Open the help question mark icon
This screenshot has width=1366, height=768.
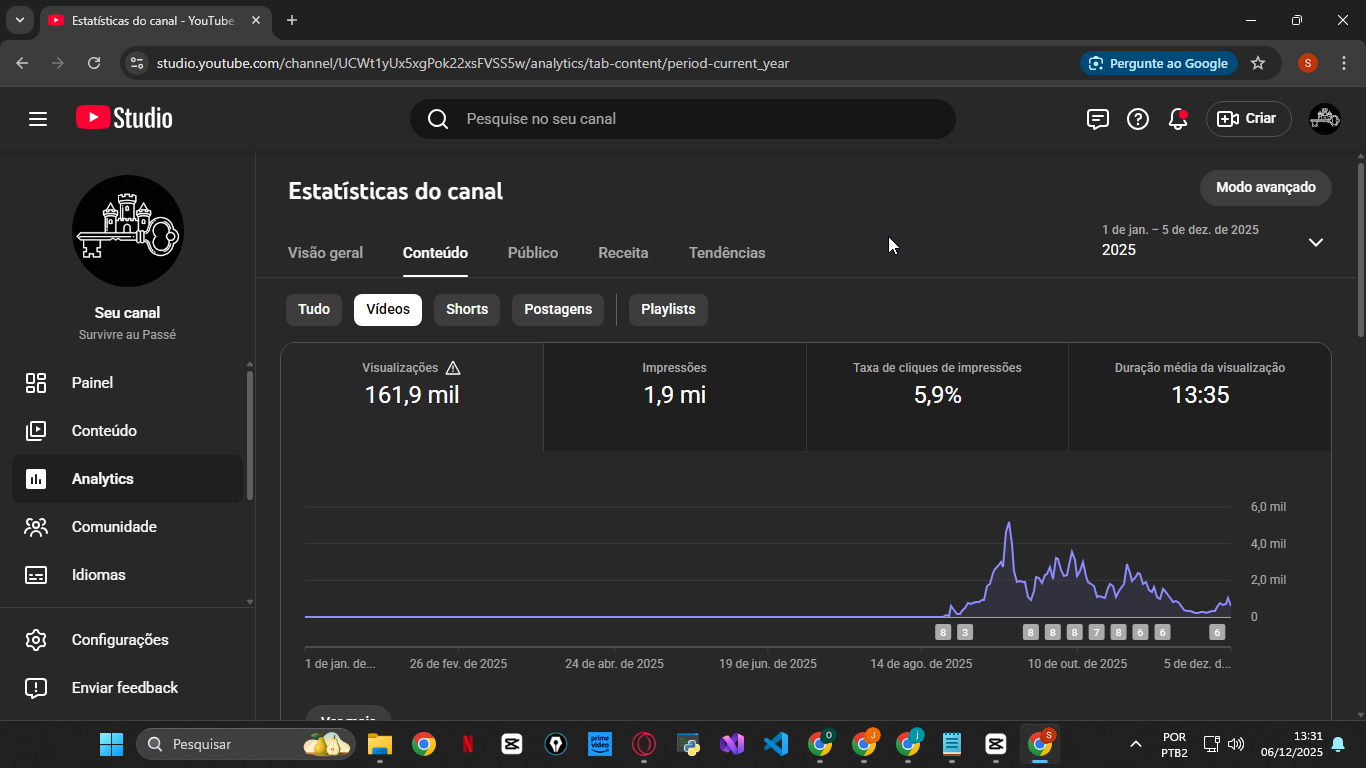[x=1138, y=119]
